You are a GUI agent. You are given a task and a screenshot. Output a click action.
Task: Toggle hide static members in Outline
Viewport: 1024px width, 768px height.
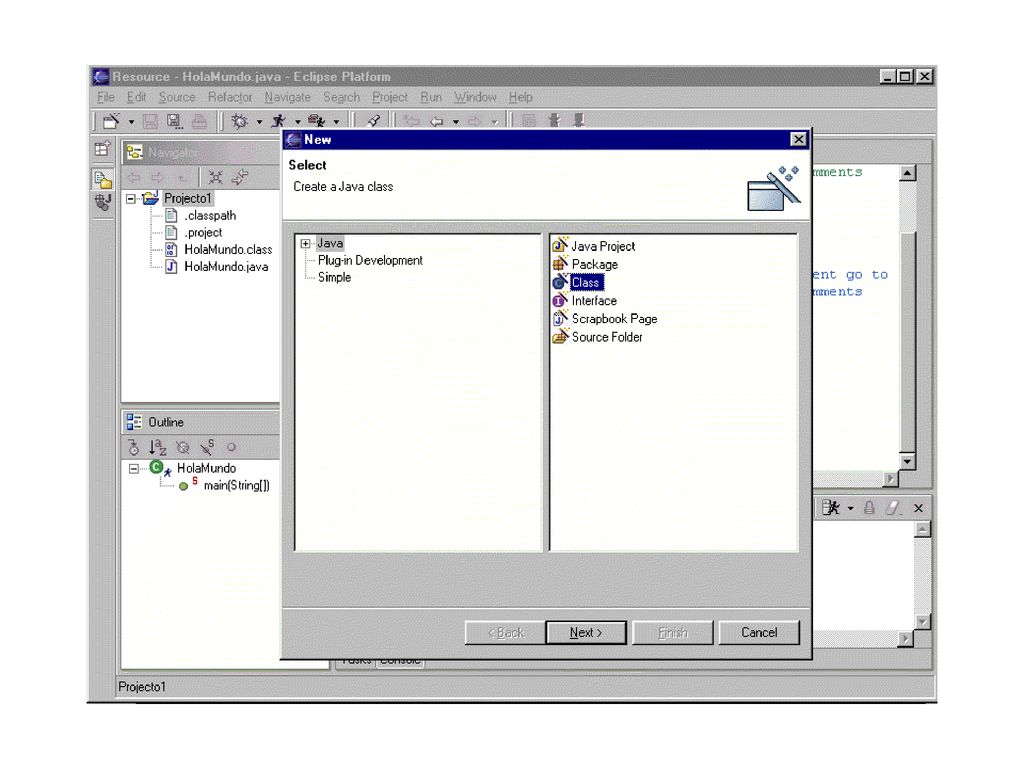207,447
